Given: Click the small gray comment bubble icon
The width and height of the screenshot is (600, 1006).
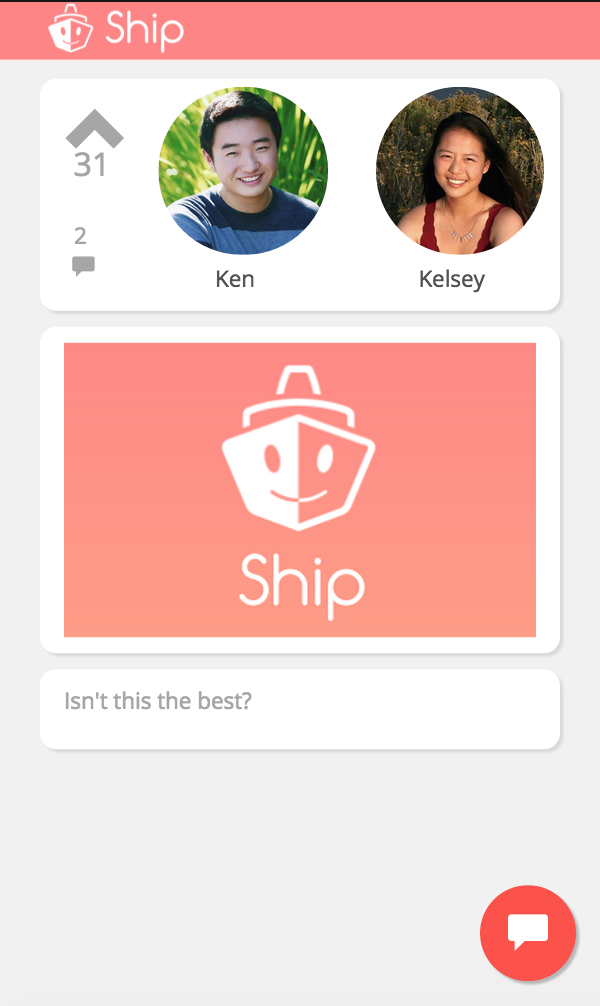Looking at the screenshot, I should 83,266.
